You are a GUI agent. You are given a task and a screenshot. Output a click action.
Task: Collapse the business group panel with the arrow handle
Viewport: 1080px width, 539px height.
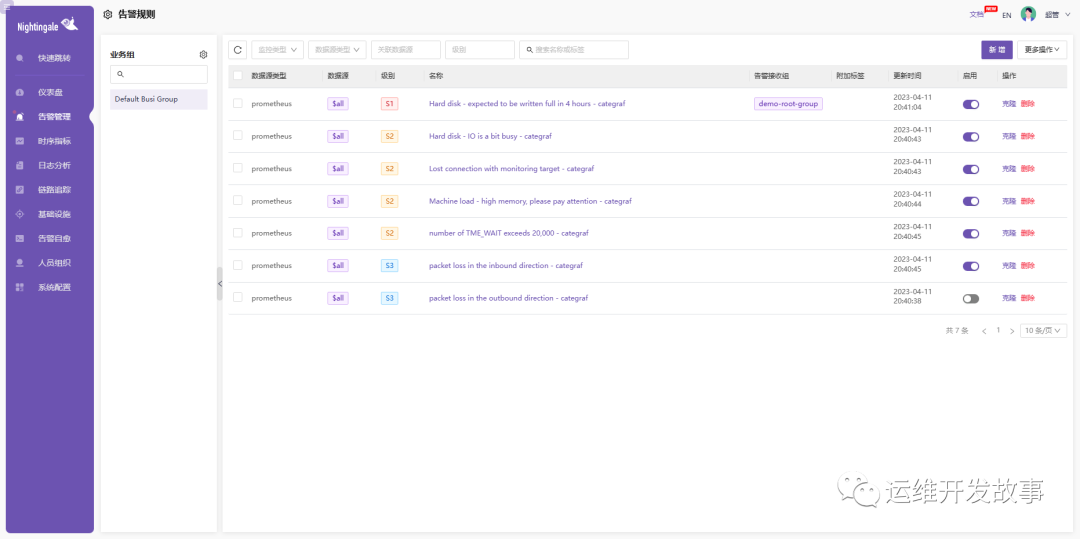220,284
